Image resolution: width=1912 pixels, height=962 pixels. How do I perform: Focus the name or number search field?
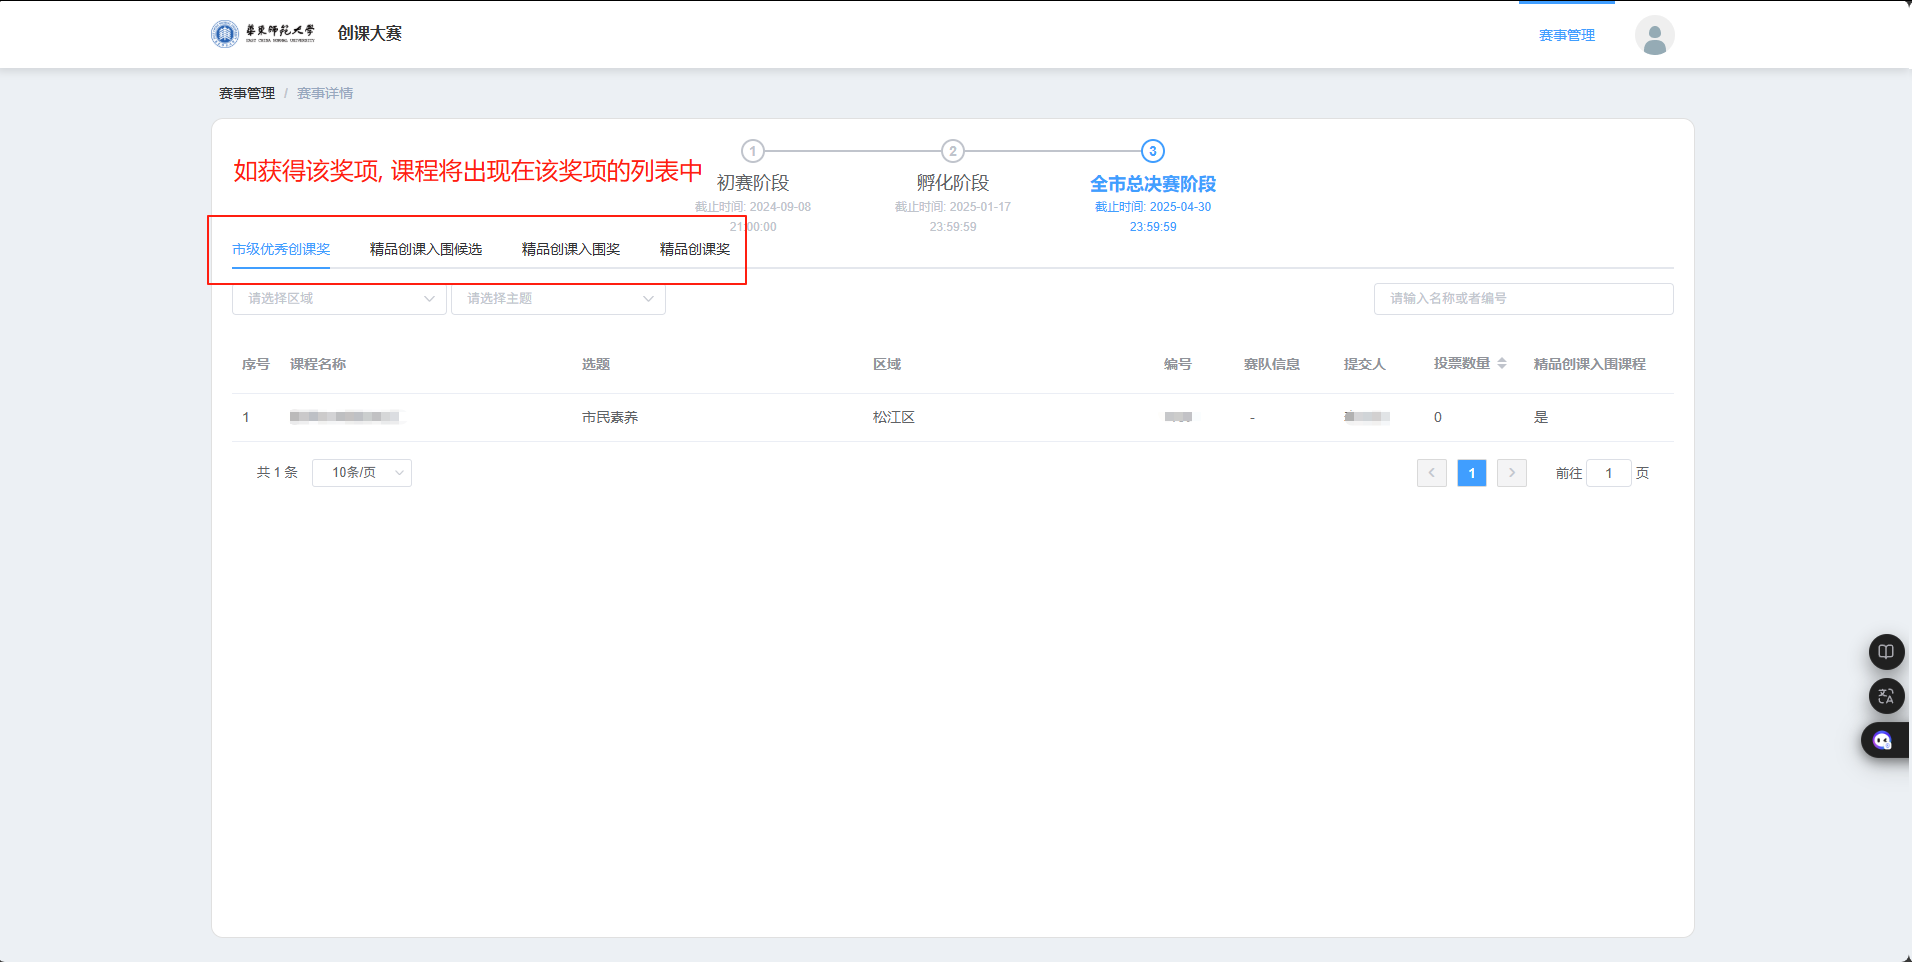click(1523, 299)
